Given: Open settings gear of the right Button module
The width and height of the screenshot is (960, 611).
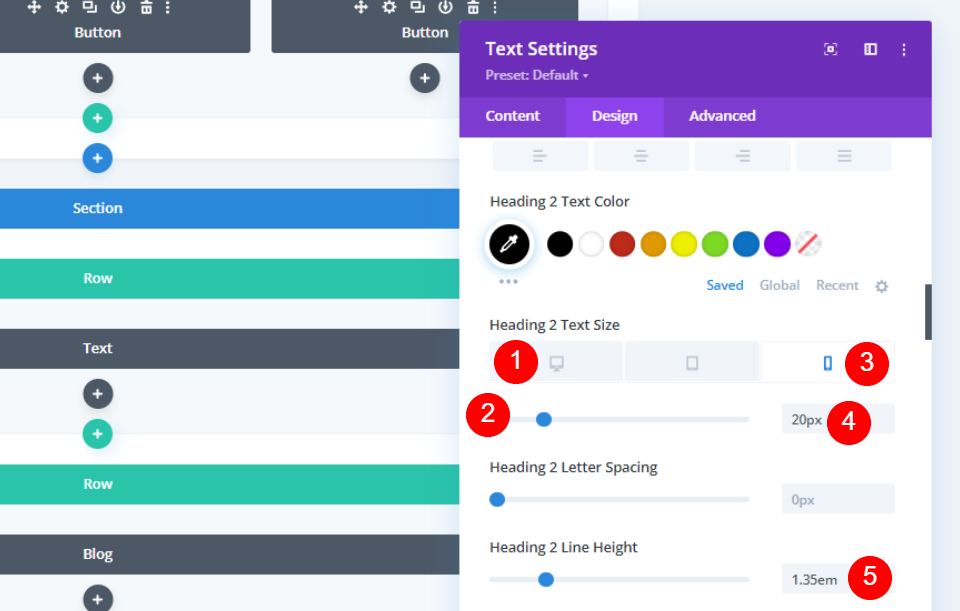Looking at the screenshot, I should click(389, 7).
